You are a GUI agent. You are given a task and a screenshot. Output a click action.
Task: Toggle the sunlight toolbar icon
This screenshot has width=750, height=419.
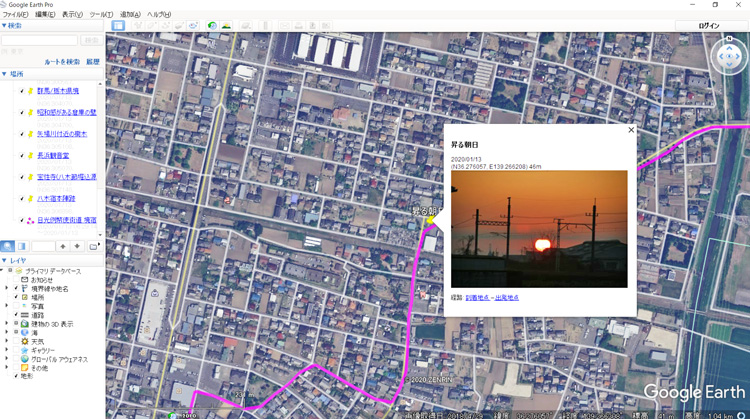coord(226,25)
